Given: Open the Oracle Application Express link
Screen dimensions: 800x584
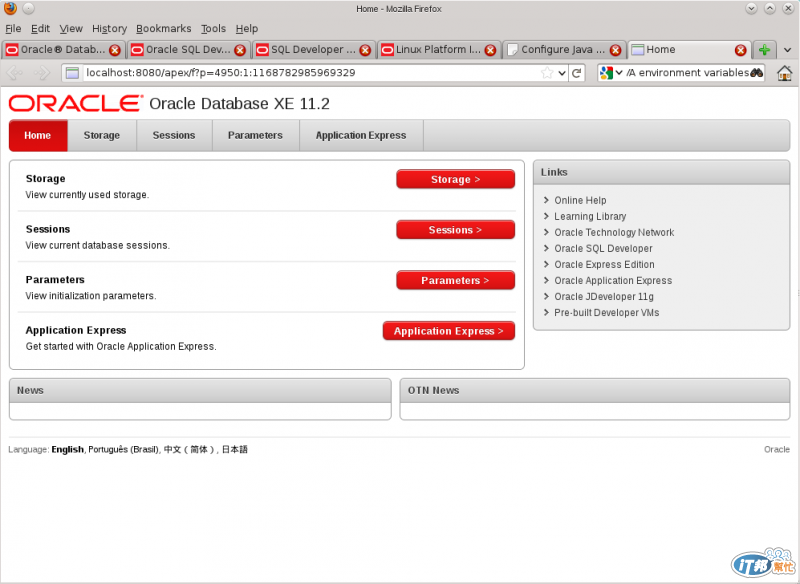Looking at the screenshot, I should click(x=613, y=281).
